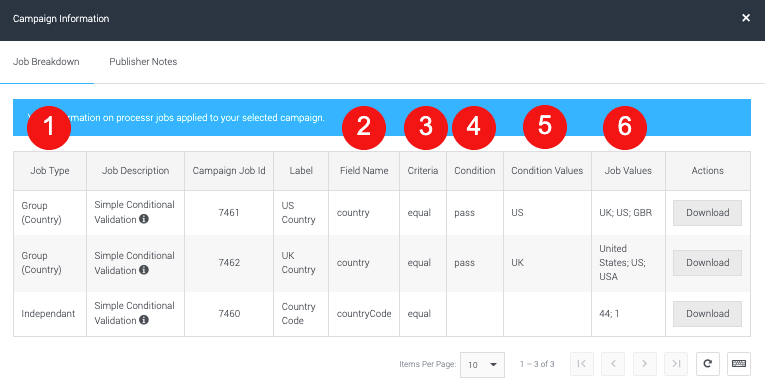Click the countryCode field name cell
This screenshot has width=765, height=388.
coord(364,314)
